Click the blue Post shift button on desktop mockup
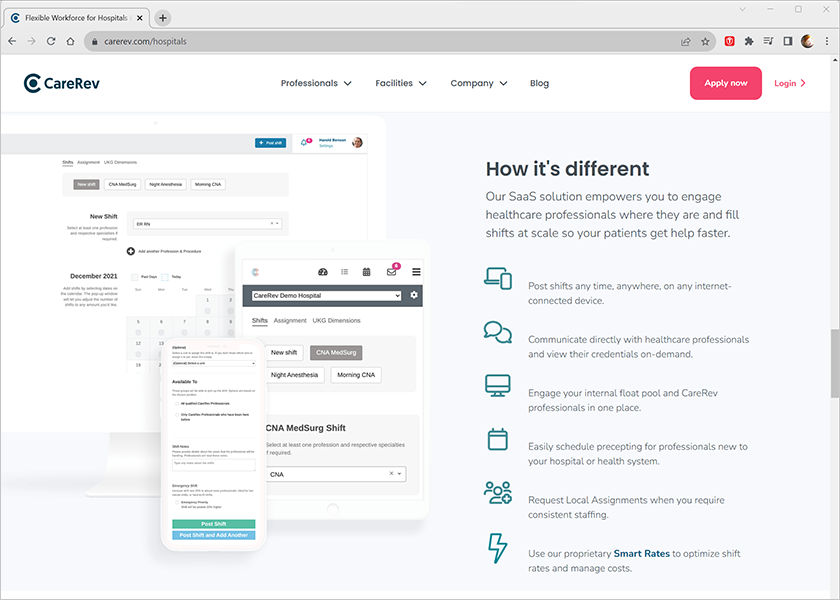The image size is (840, 600). click(x=271, y=142)
